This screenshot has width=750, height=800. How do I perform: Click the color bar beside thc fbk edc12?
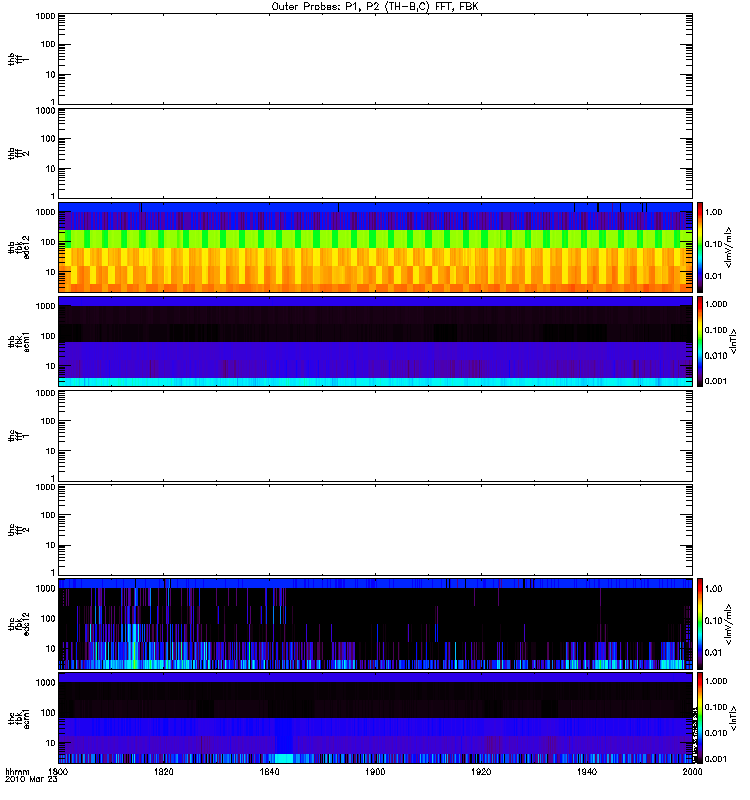pos(700,623)
